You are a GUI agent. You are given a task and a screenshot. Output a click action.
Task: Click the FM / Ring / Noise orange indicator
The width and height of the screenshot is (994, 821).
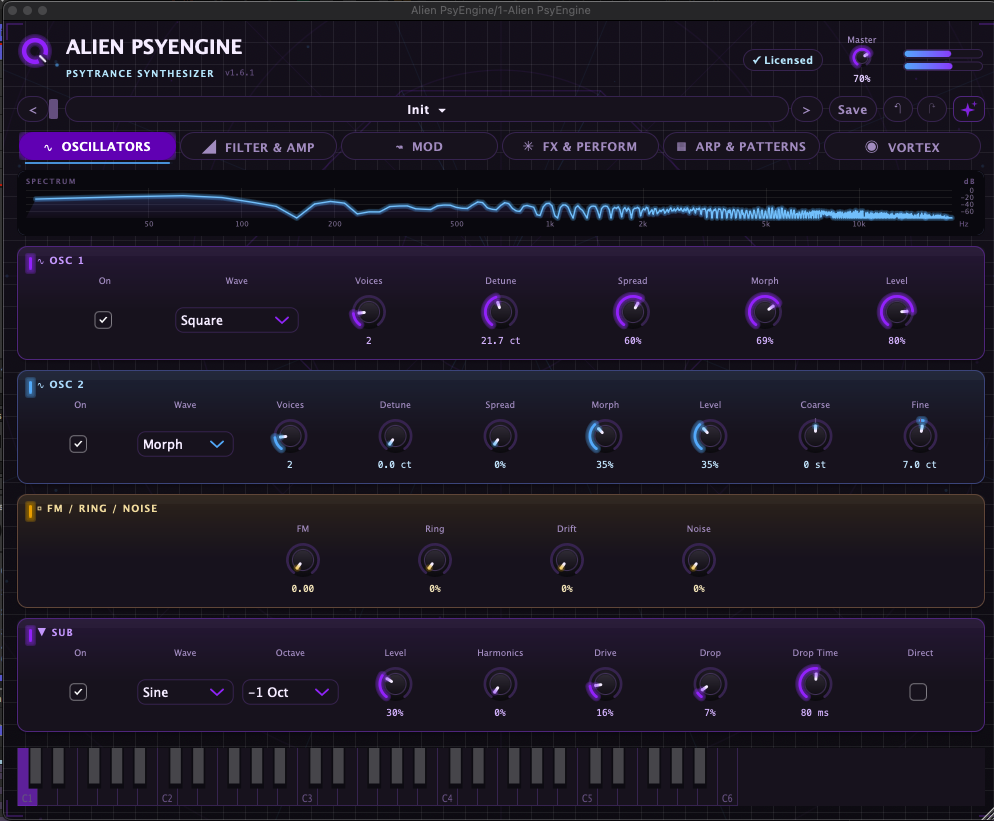(x=30, y=510)
